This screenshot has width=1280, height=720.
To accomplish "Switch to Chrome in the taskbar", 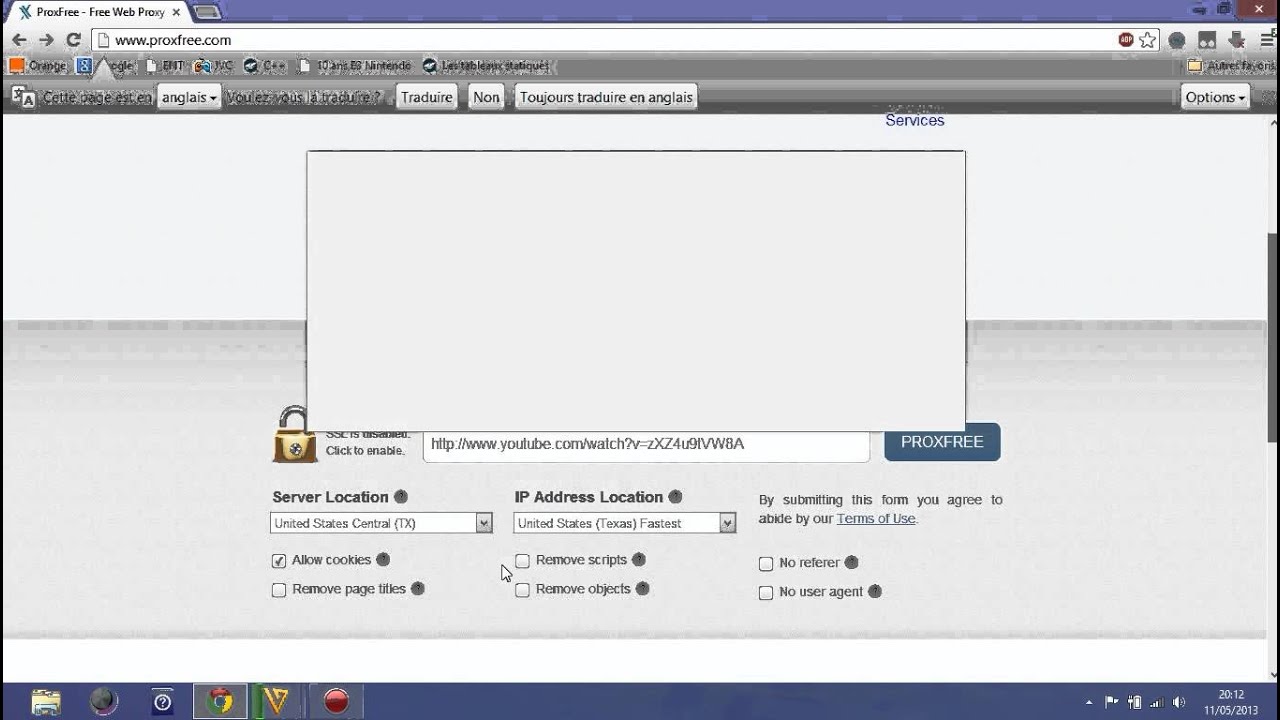I will pyautogui.click(x=220, y=702).
